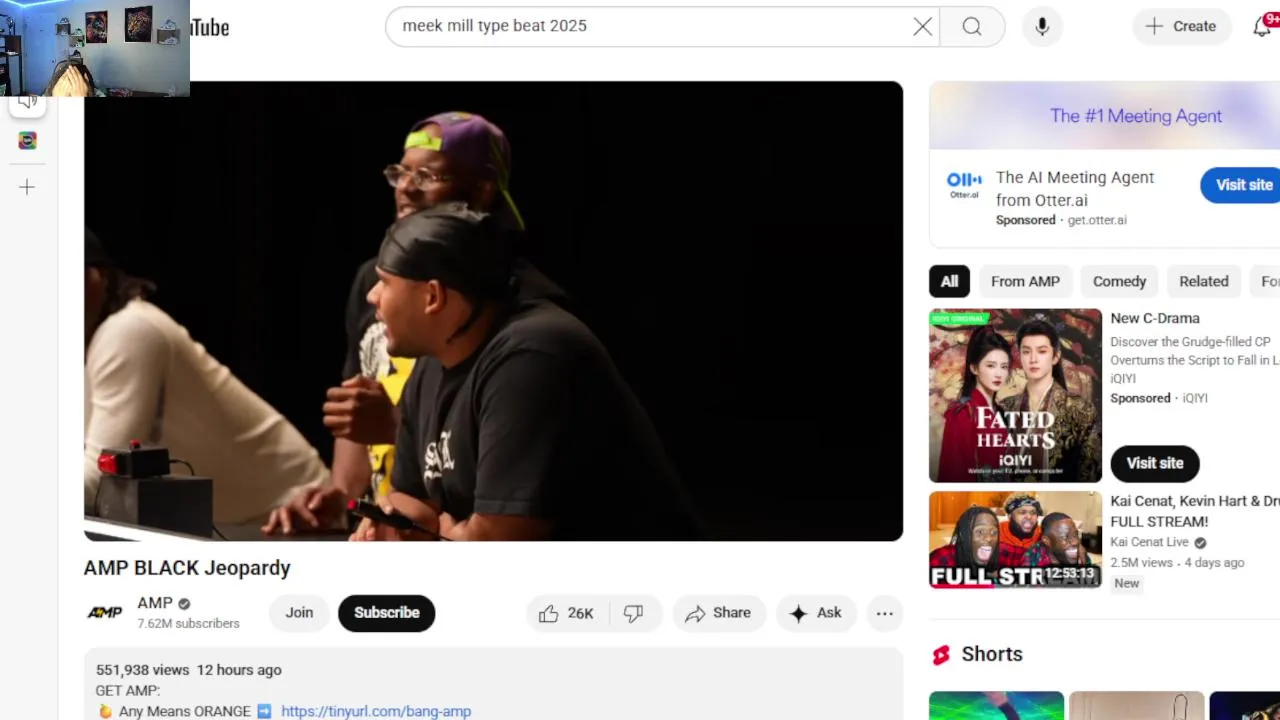Open the get.otter.ai sponsored link
Image resolution: width=1280 pixels, height=720 pixels.
coord(1097,220)
